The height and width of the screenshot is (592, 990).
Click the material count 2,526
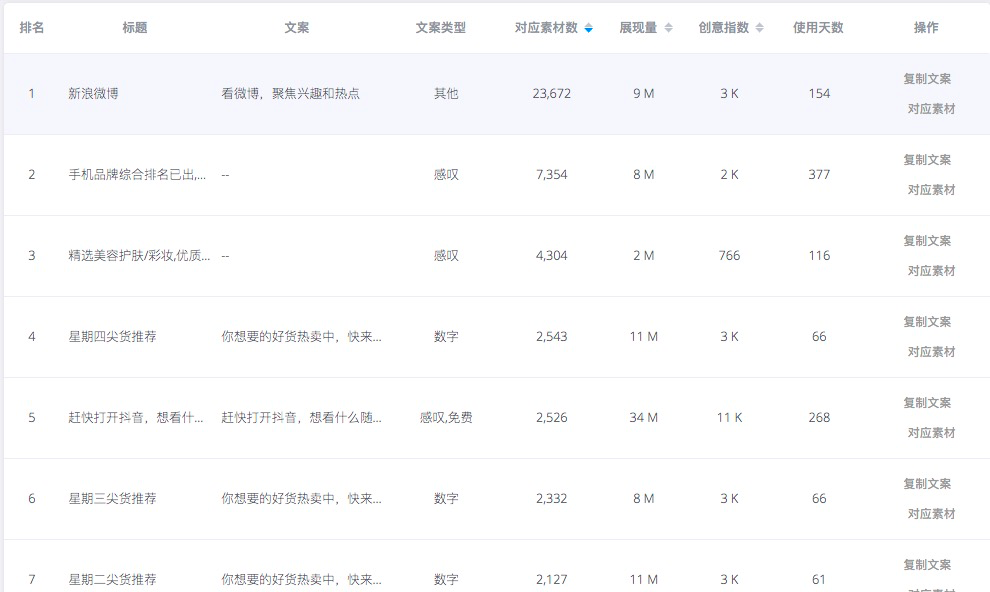click(552, 418)
